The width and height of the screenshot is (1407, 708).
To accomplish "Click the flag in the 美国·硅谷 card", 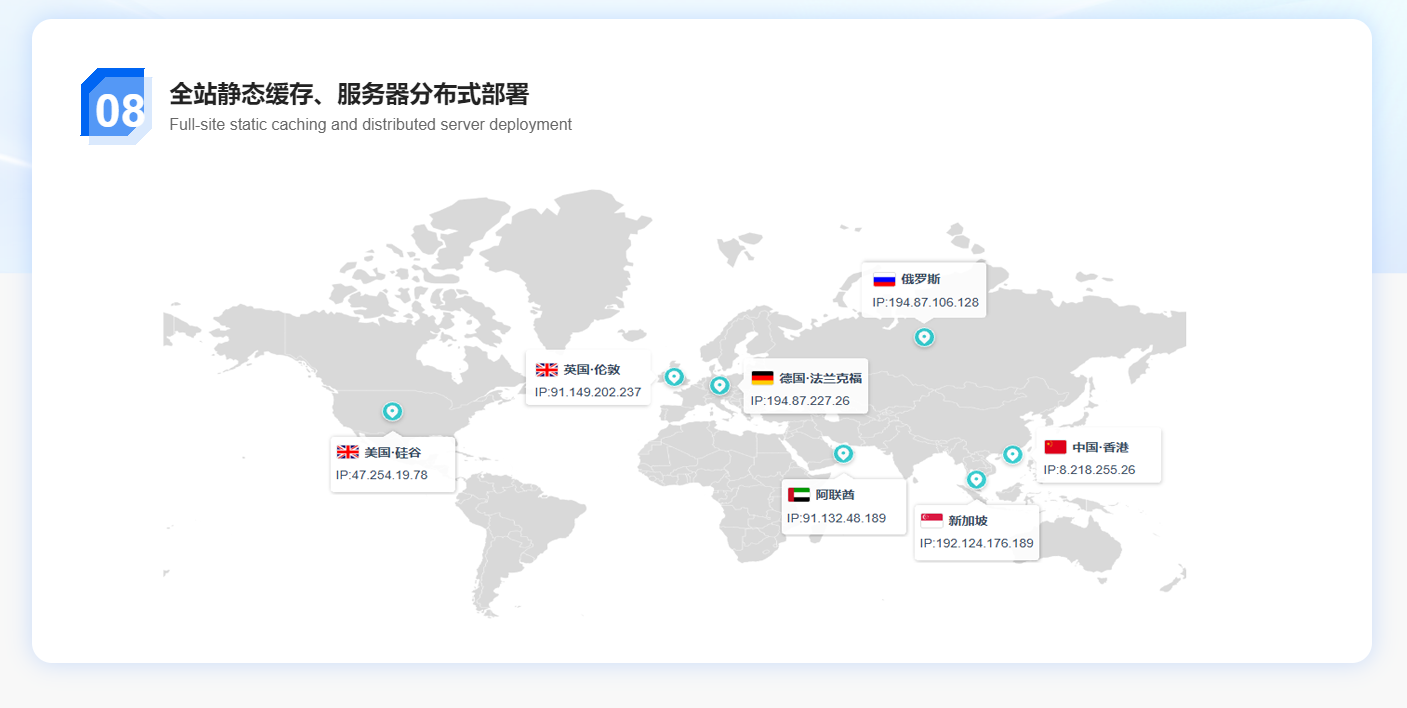I will pos(347,453).
